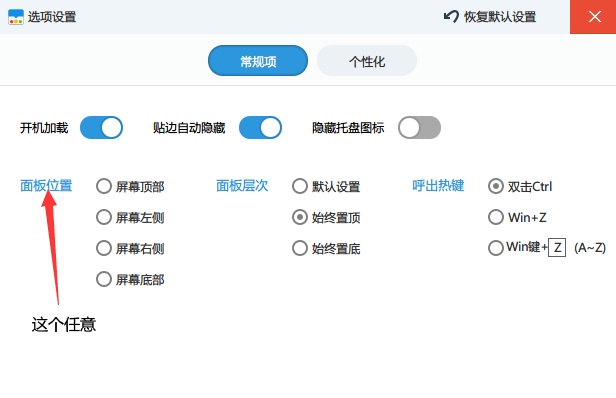
Task: Switch to the 常规项 tab
Action: click(258, 61)
